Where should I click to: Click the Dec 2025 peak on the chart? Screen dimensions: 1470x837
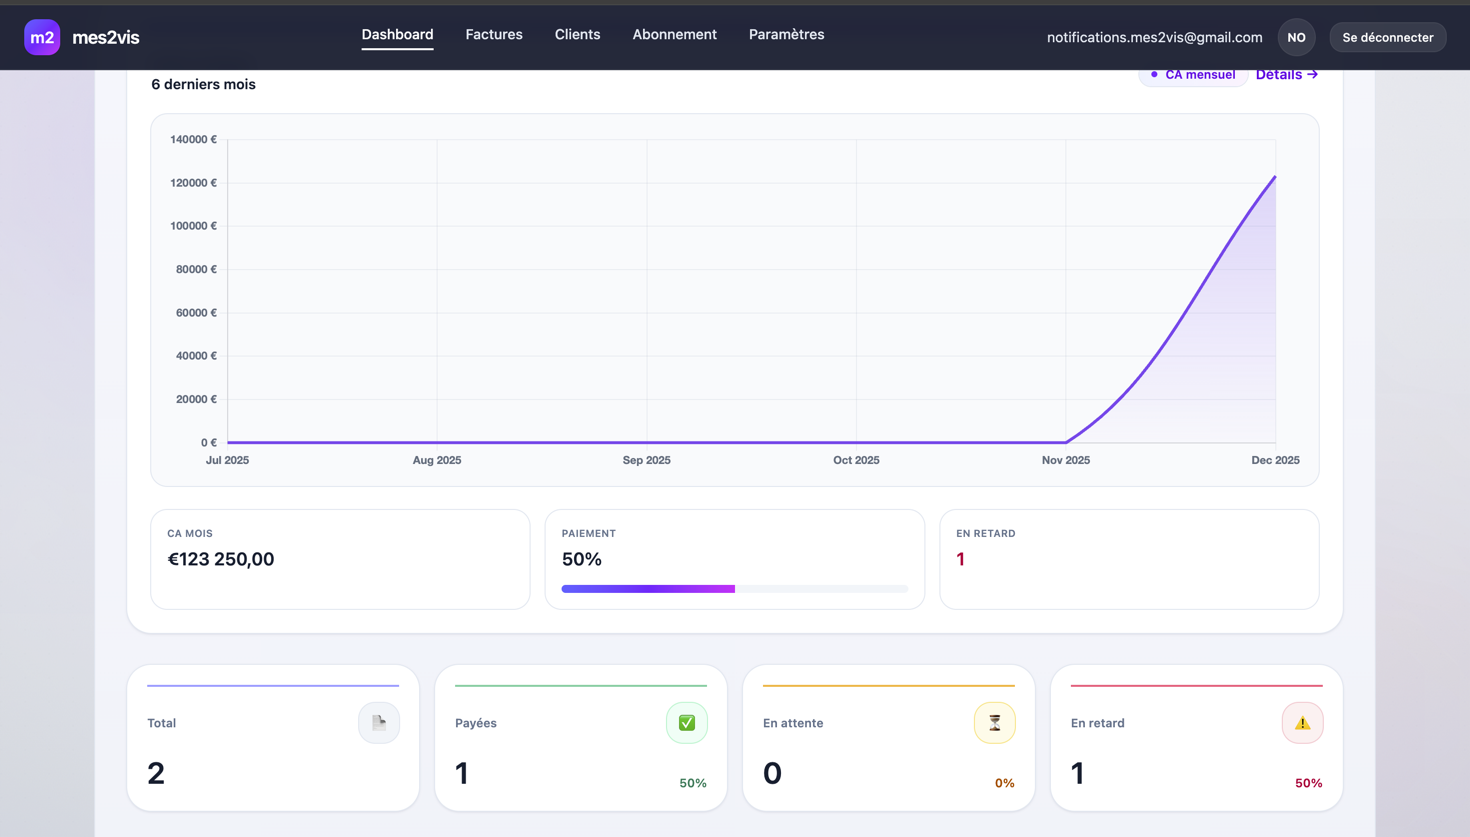(1274, 178)
